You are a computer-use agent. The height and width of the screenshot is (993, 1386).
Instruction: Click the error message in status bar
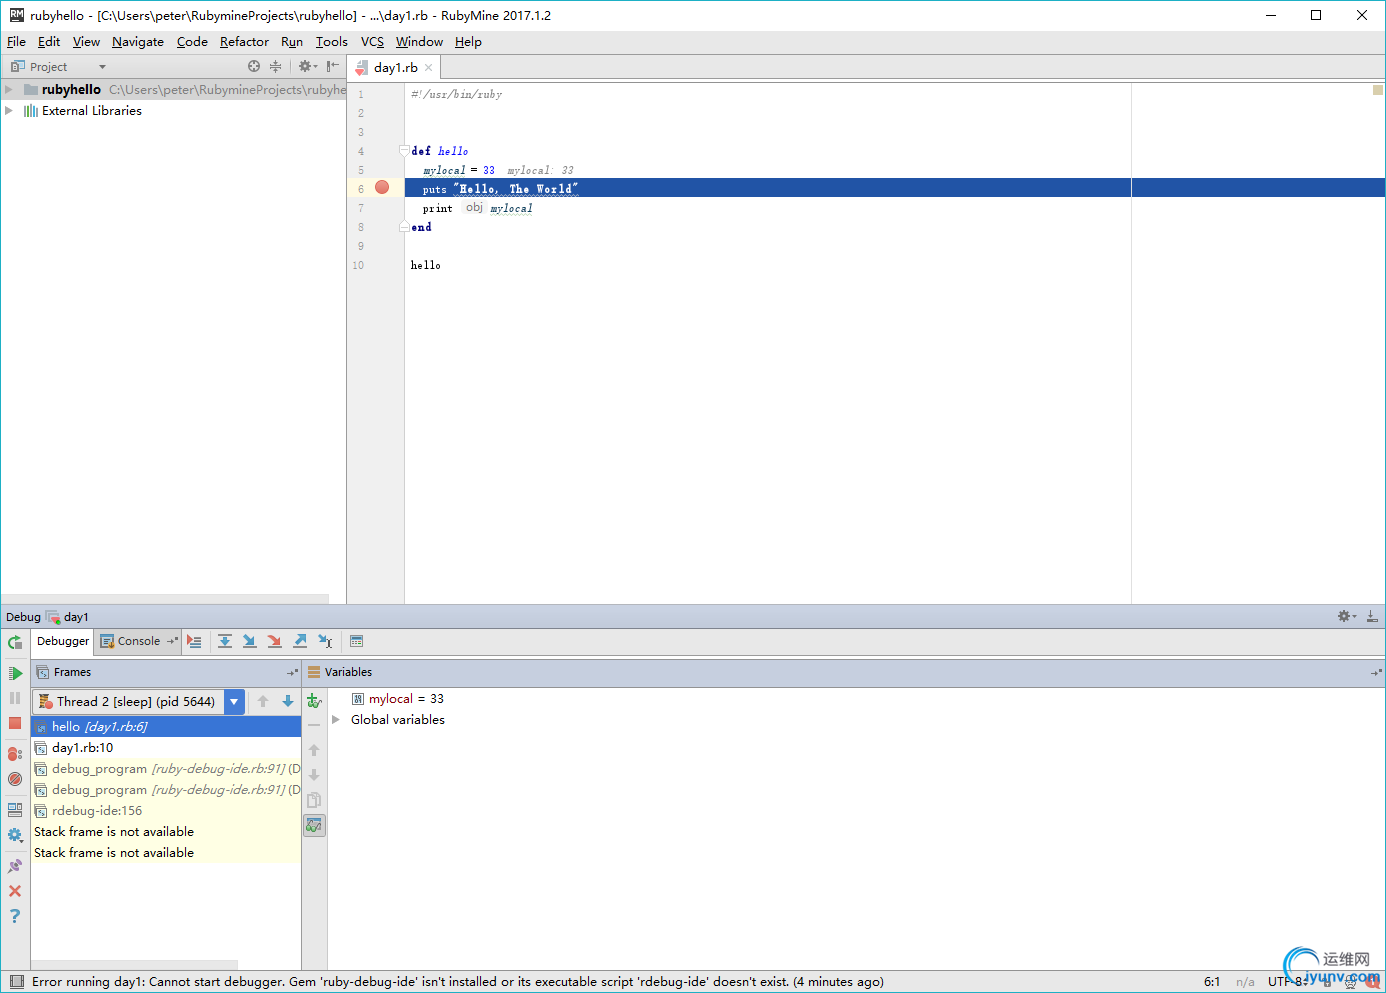click(x=457, y=982)
